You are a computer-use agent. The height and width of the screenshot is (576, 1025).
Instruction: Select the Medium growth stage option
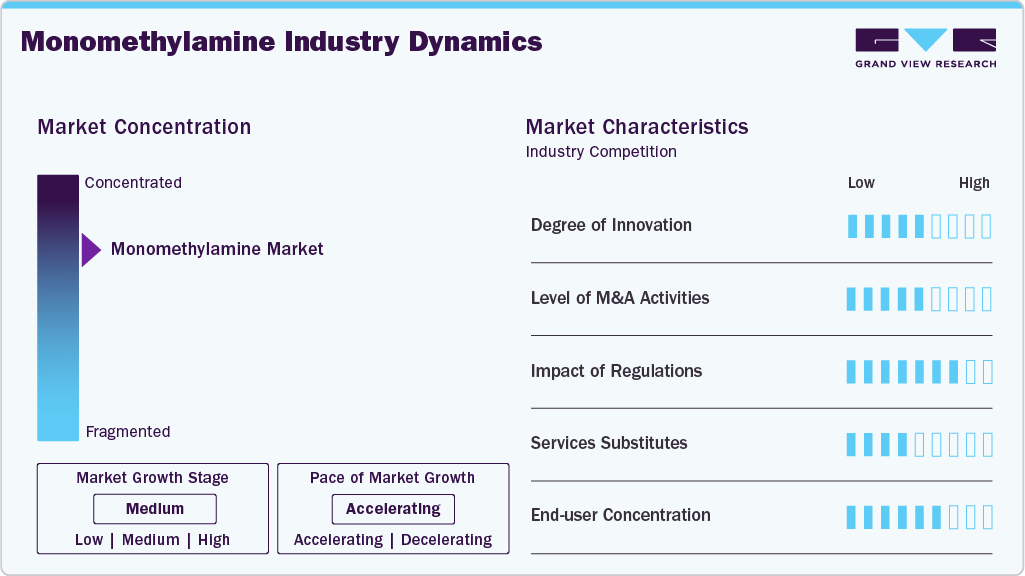(155, 508)
